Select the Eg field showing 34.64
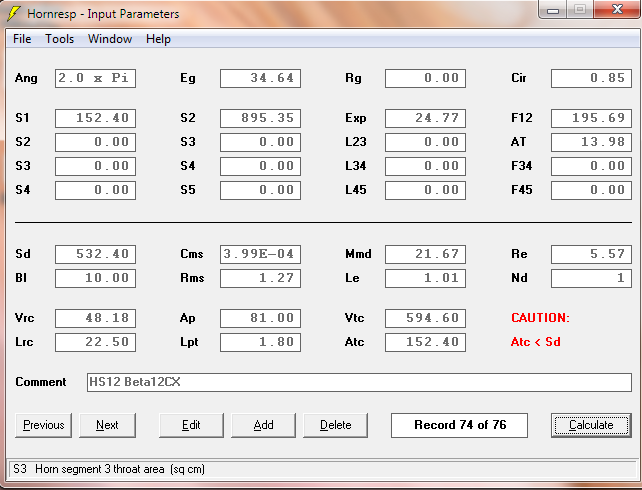The image size is (642, 490). tap(260, 78)
